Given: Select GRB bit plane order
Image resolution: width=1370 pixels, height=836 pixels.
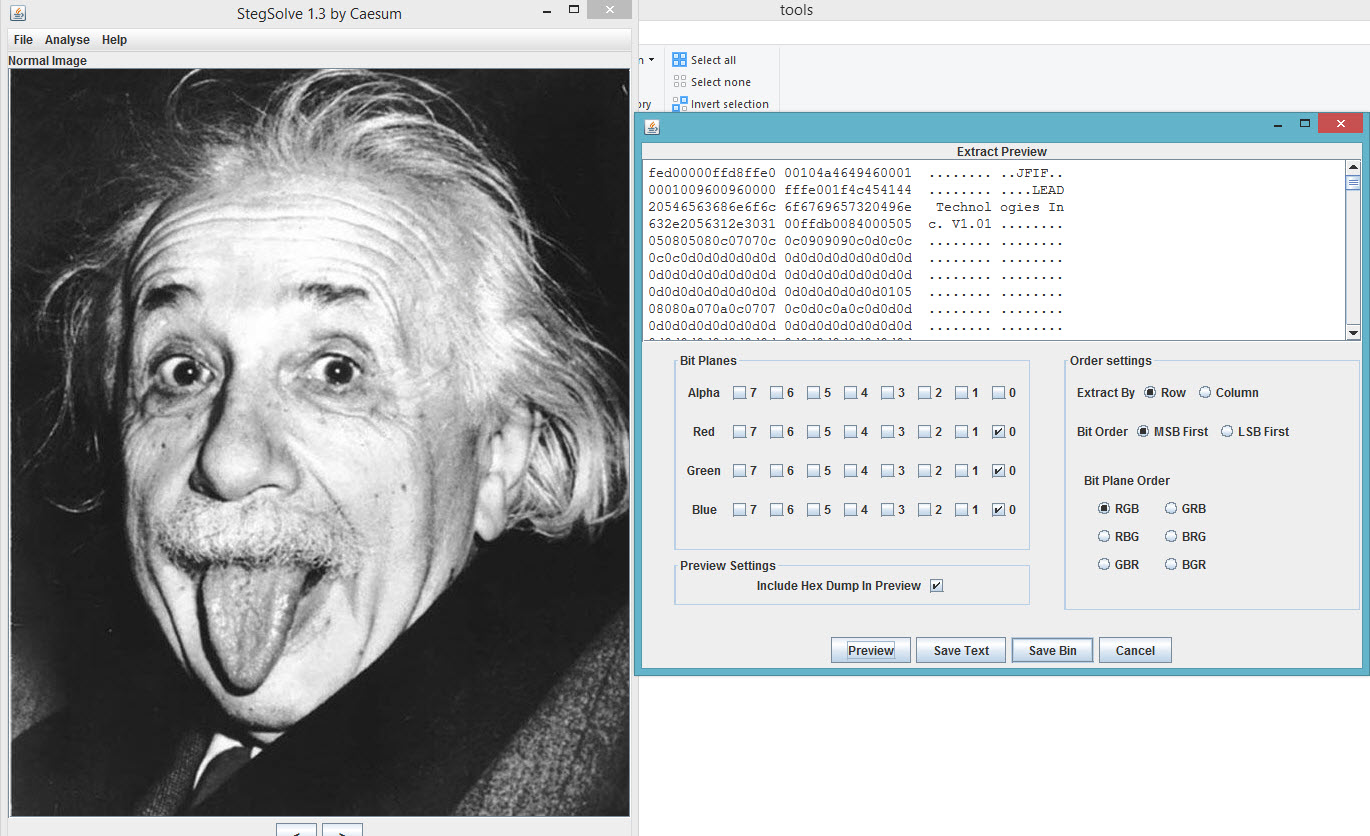Looking at the screenshot, I should click(x=1171, y=509).
